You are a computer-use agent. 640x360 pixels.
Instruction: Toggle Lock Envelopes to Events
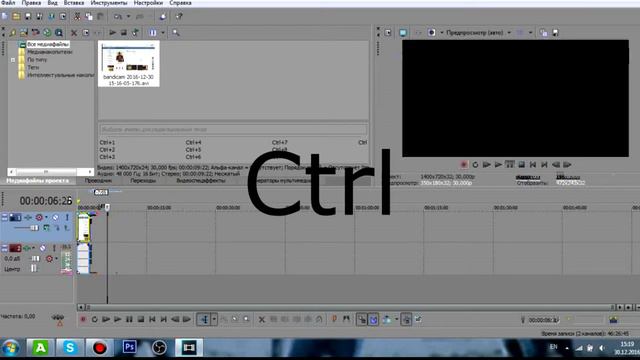tap(406, 319)
